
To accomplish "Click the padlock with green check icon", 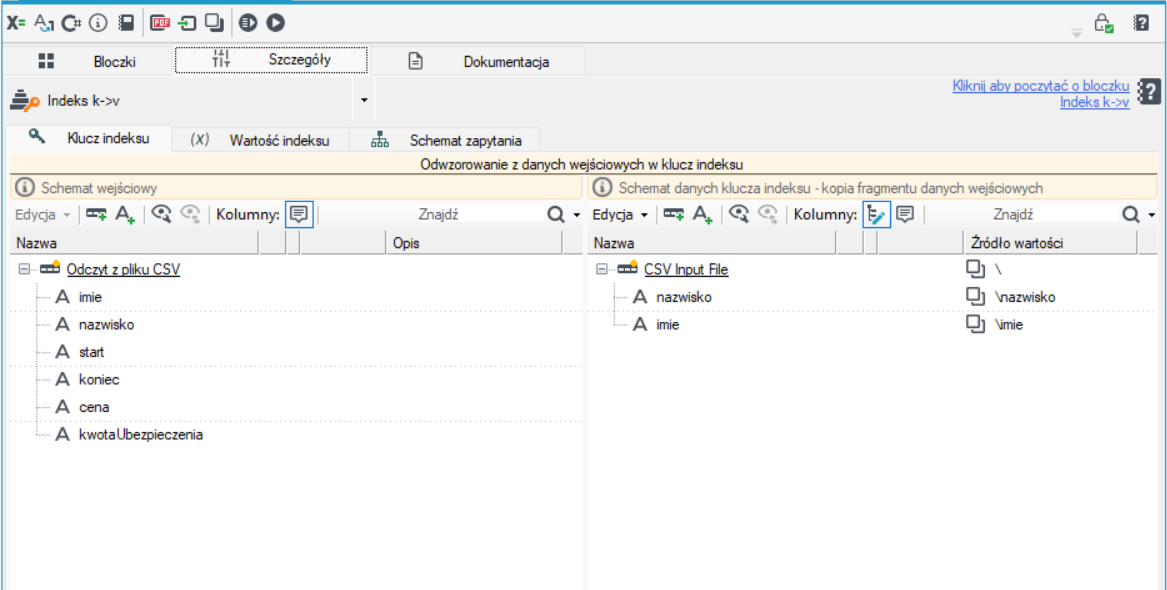I will pos(1103,23).
